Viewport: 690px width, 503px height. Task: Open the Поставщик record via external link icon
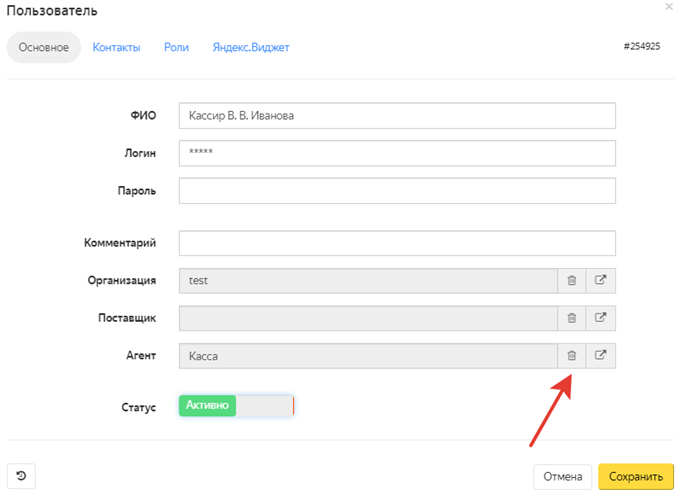(x=601, y=318)
